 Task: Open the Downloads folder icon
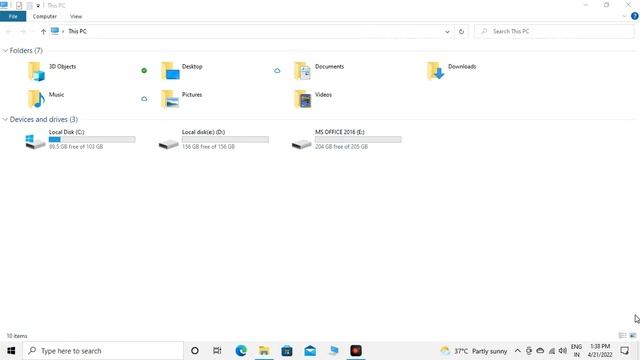point(436,71)
